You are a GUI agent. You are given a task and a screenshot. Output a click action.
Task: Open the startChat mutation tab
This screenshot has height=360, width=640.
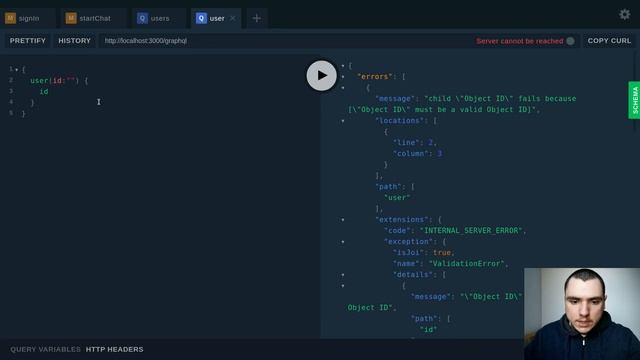coord(95,18)
